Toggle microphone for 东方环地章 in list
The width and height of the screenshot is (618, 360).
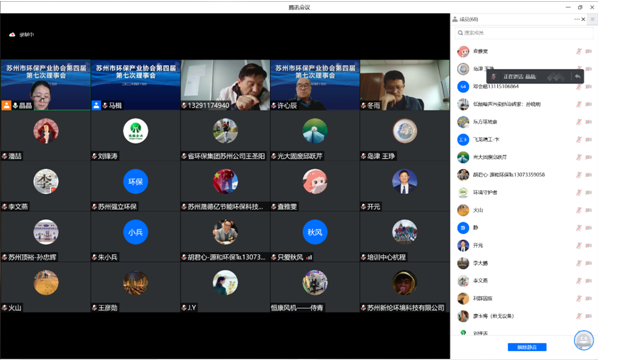point(579,122)
